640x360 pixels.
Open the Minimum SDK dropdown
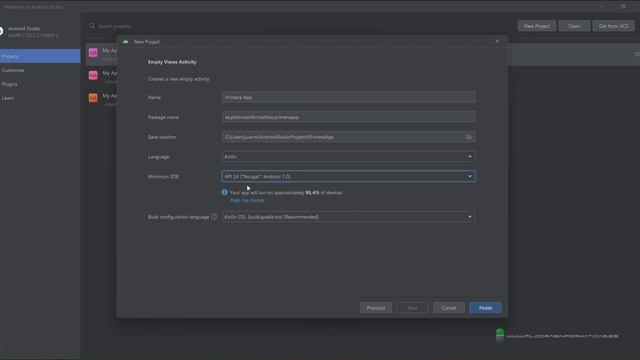[348, 176]
